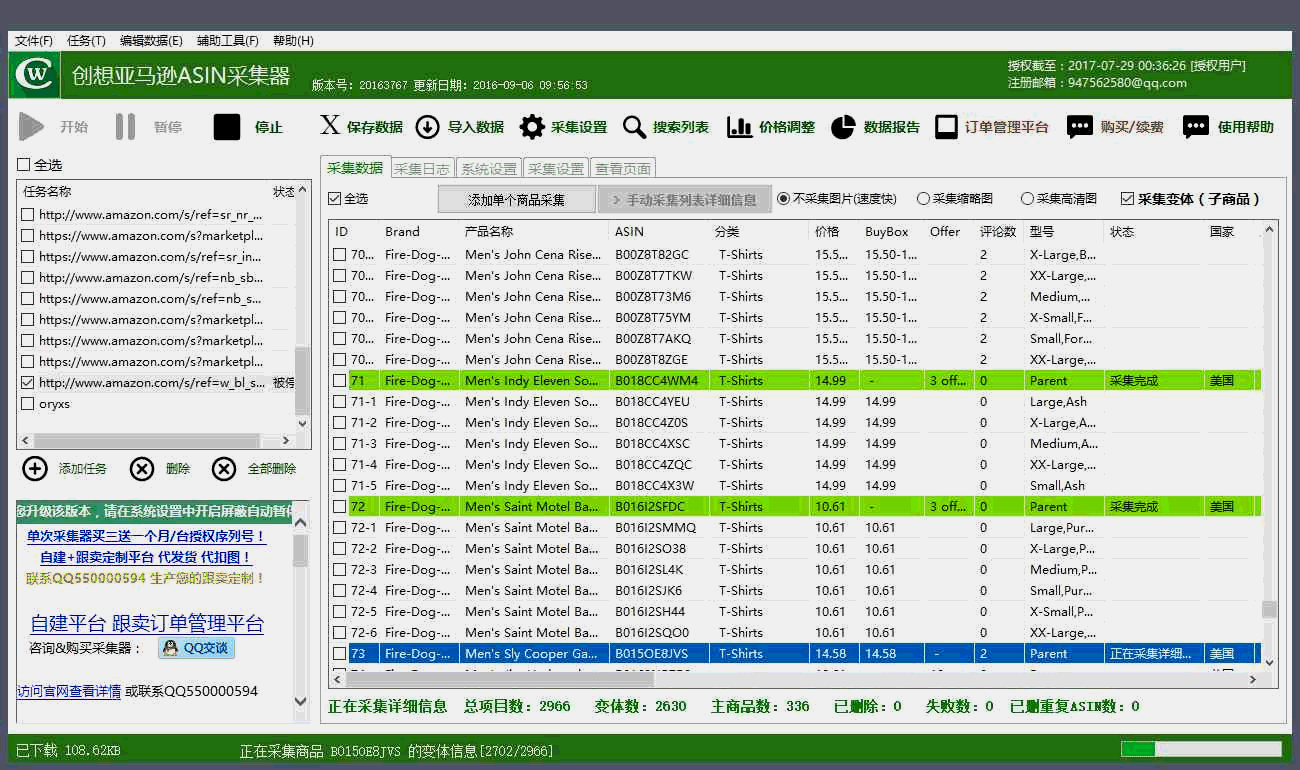Click the bar chart icon for 价格调整
This screenshot has height=770, width=1300.
[x=739, y=127]
